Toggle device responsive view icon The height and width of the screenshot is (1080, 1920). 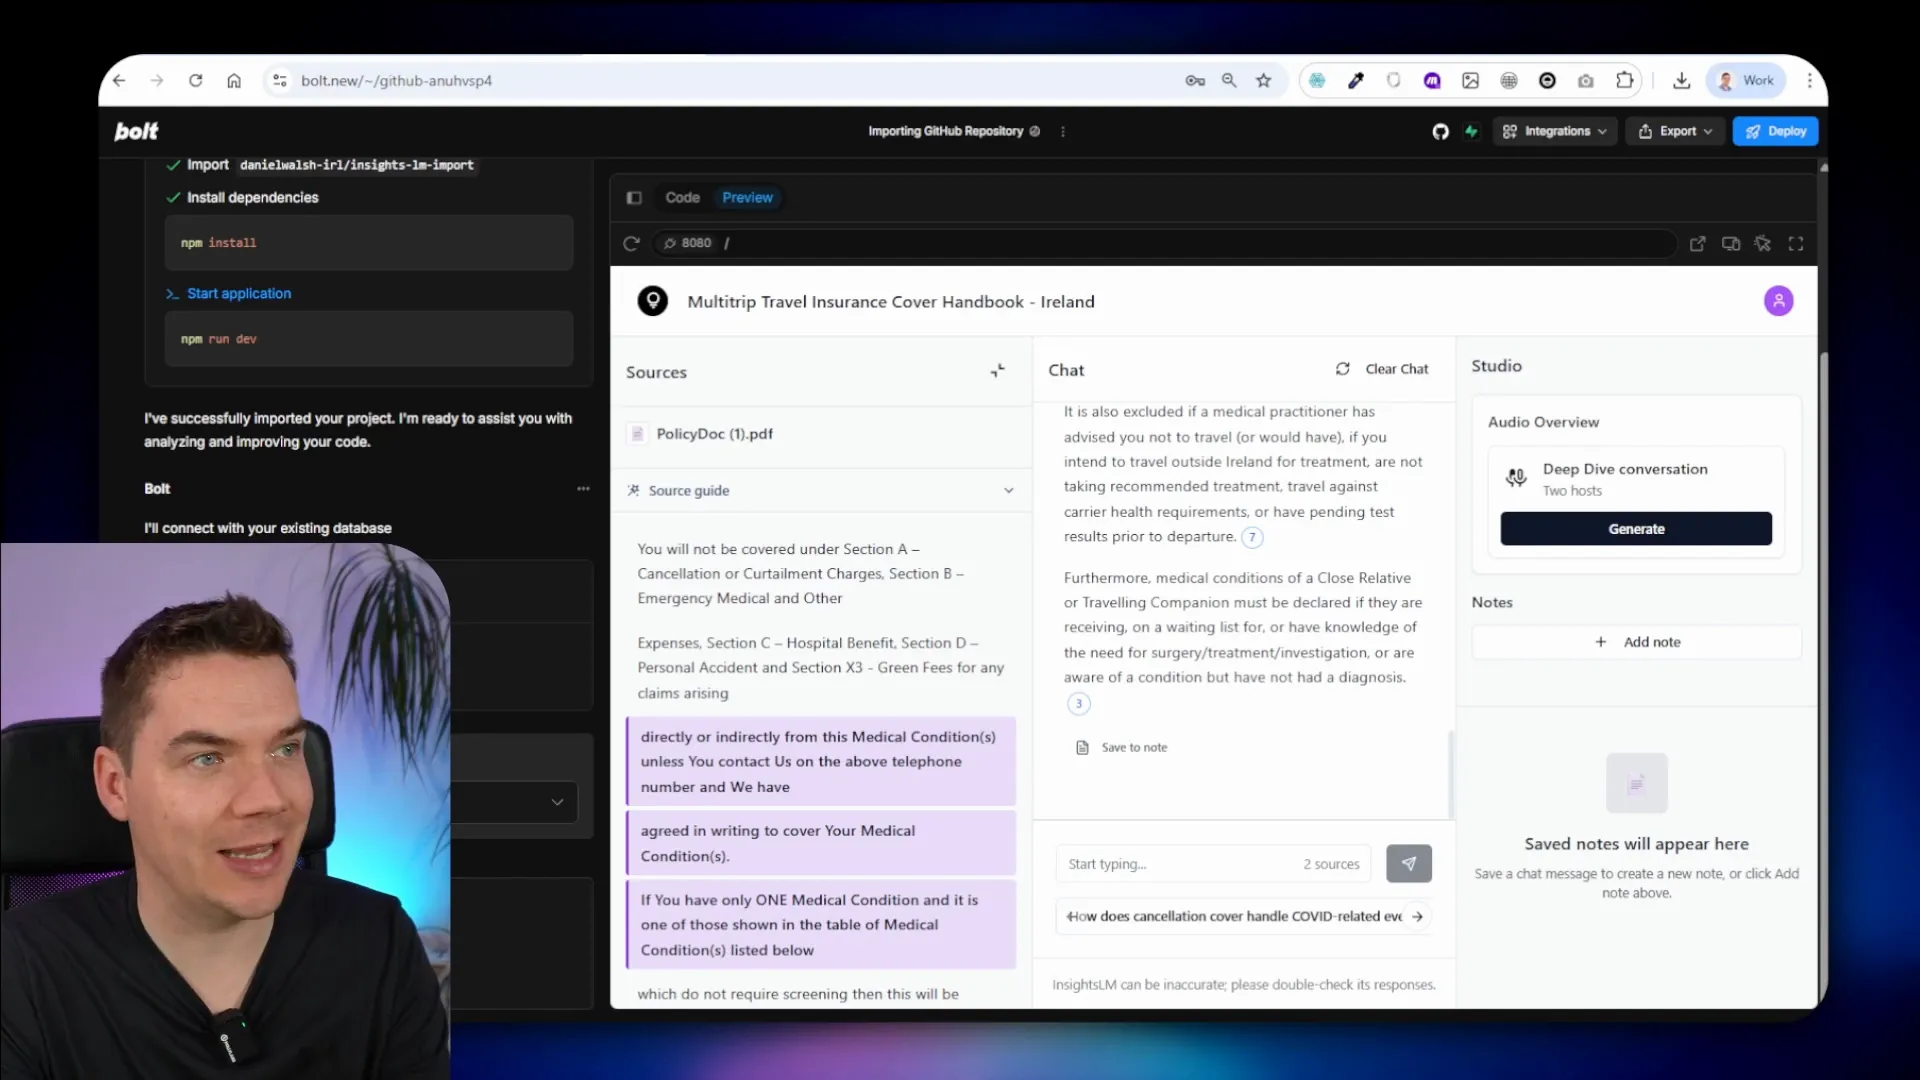point(1730,243)
